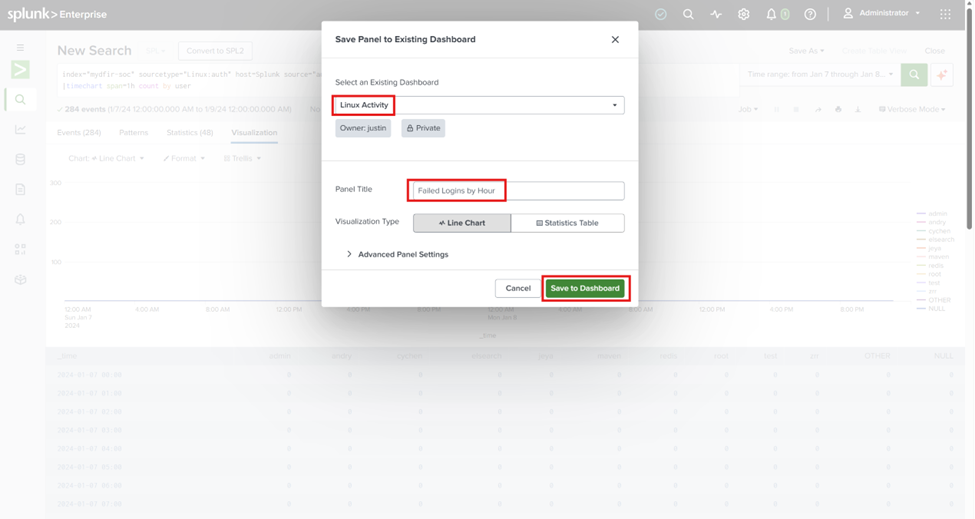Click the health status check icon

pyautogui.click(x=660, y=14)
